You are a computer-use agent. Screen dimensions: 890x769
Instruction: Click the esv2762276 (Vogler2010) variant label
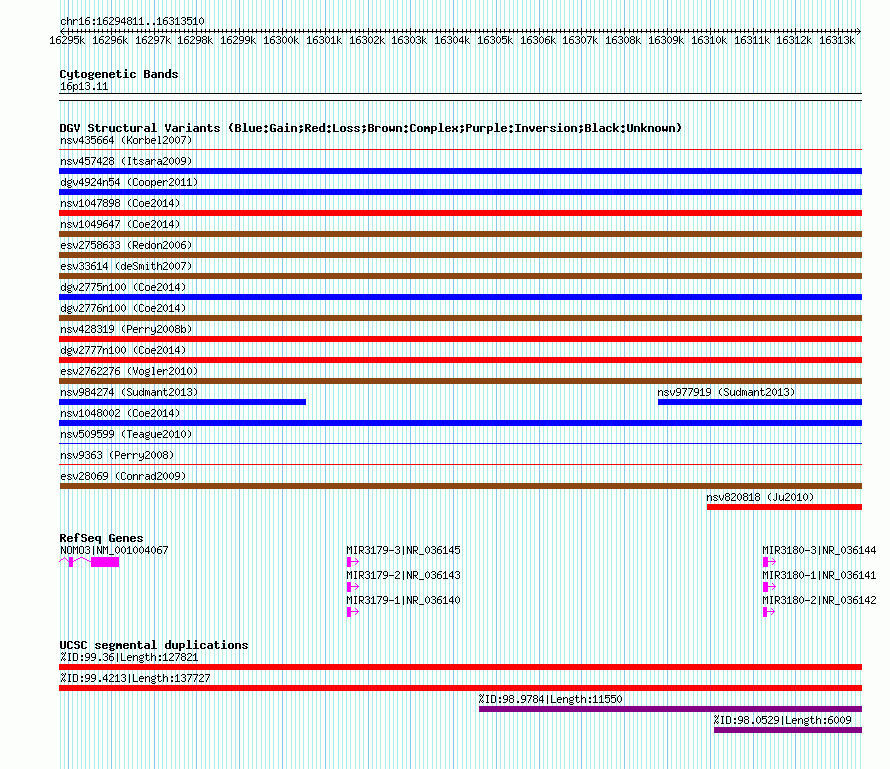click(129, 371)
